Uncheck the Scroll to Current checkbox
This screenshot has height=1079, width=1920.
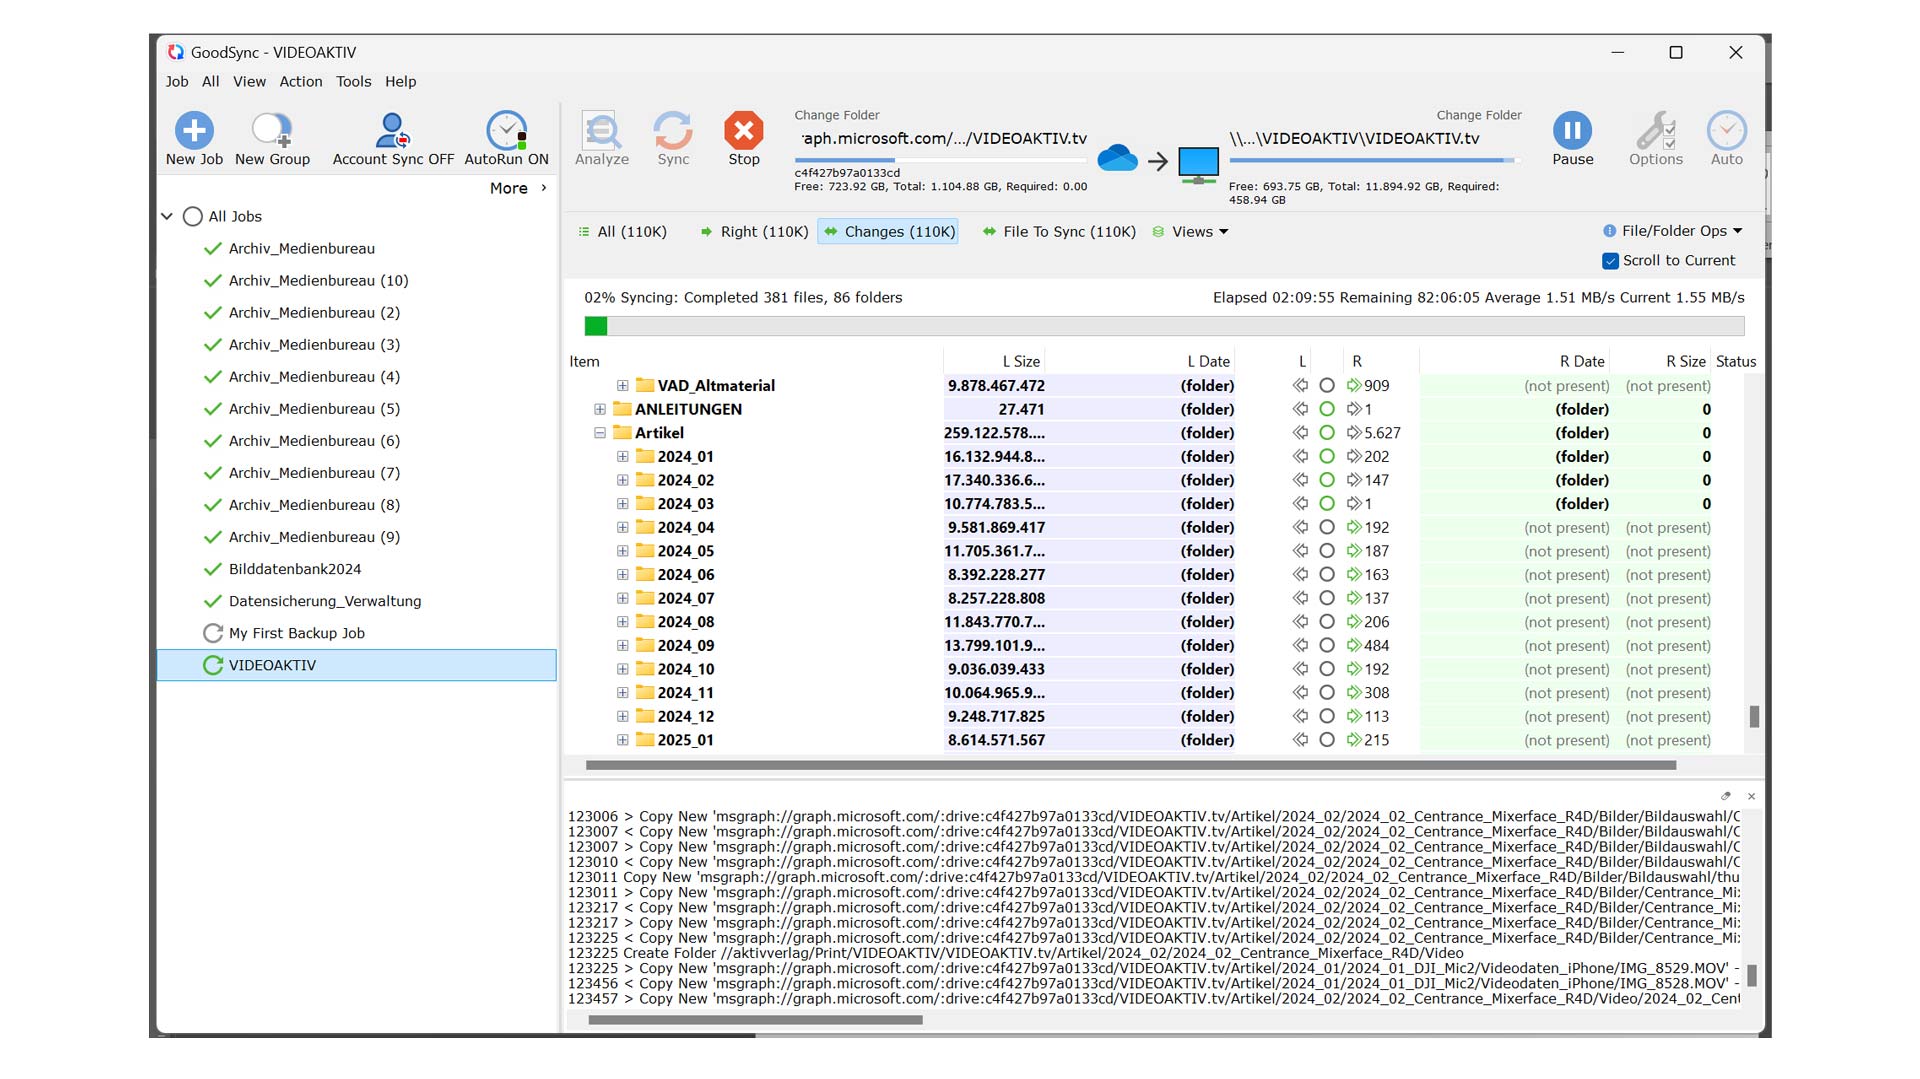1610,261
